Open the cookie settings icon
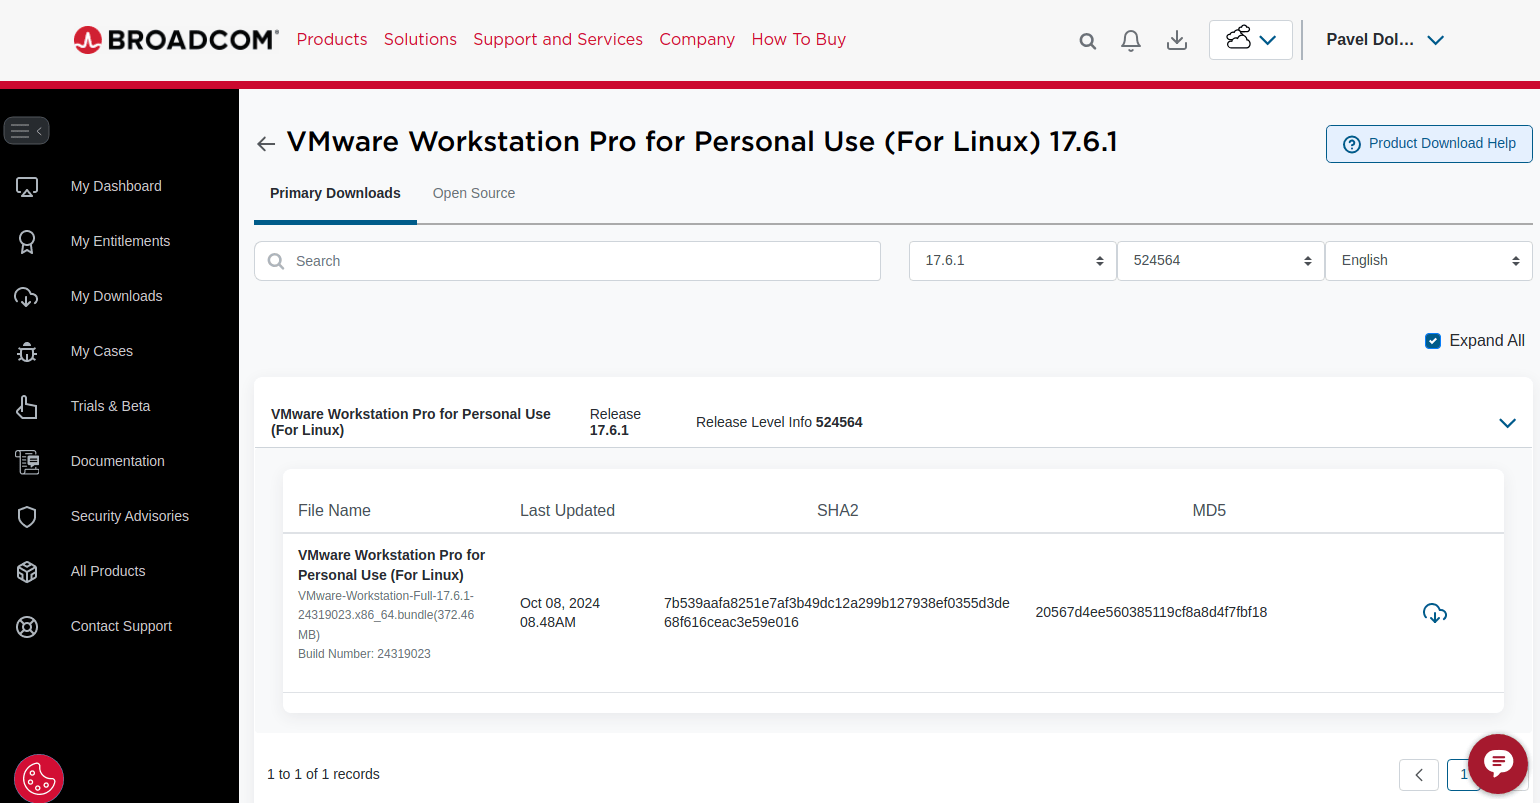Viewport: 1540px width, 803px height. coord(39,778)
